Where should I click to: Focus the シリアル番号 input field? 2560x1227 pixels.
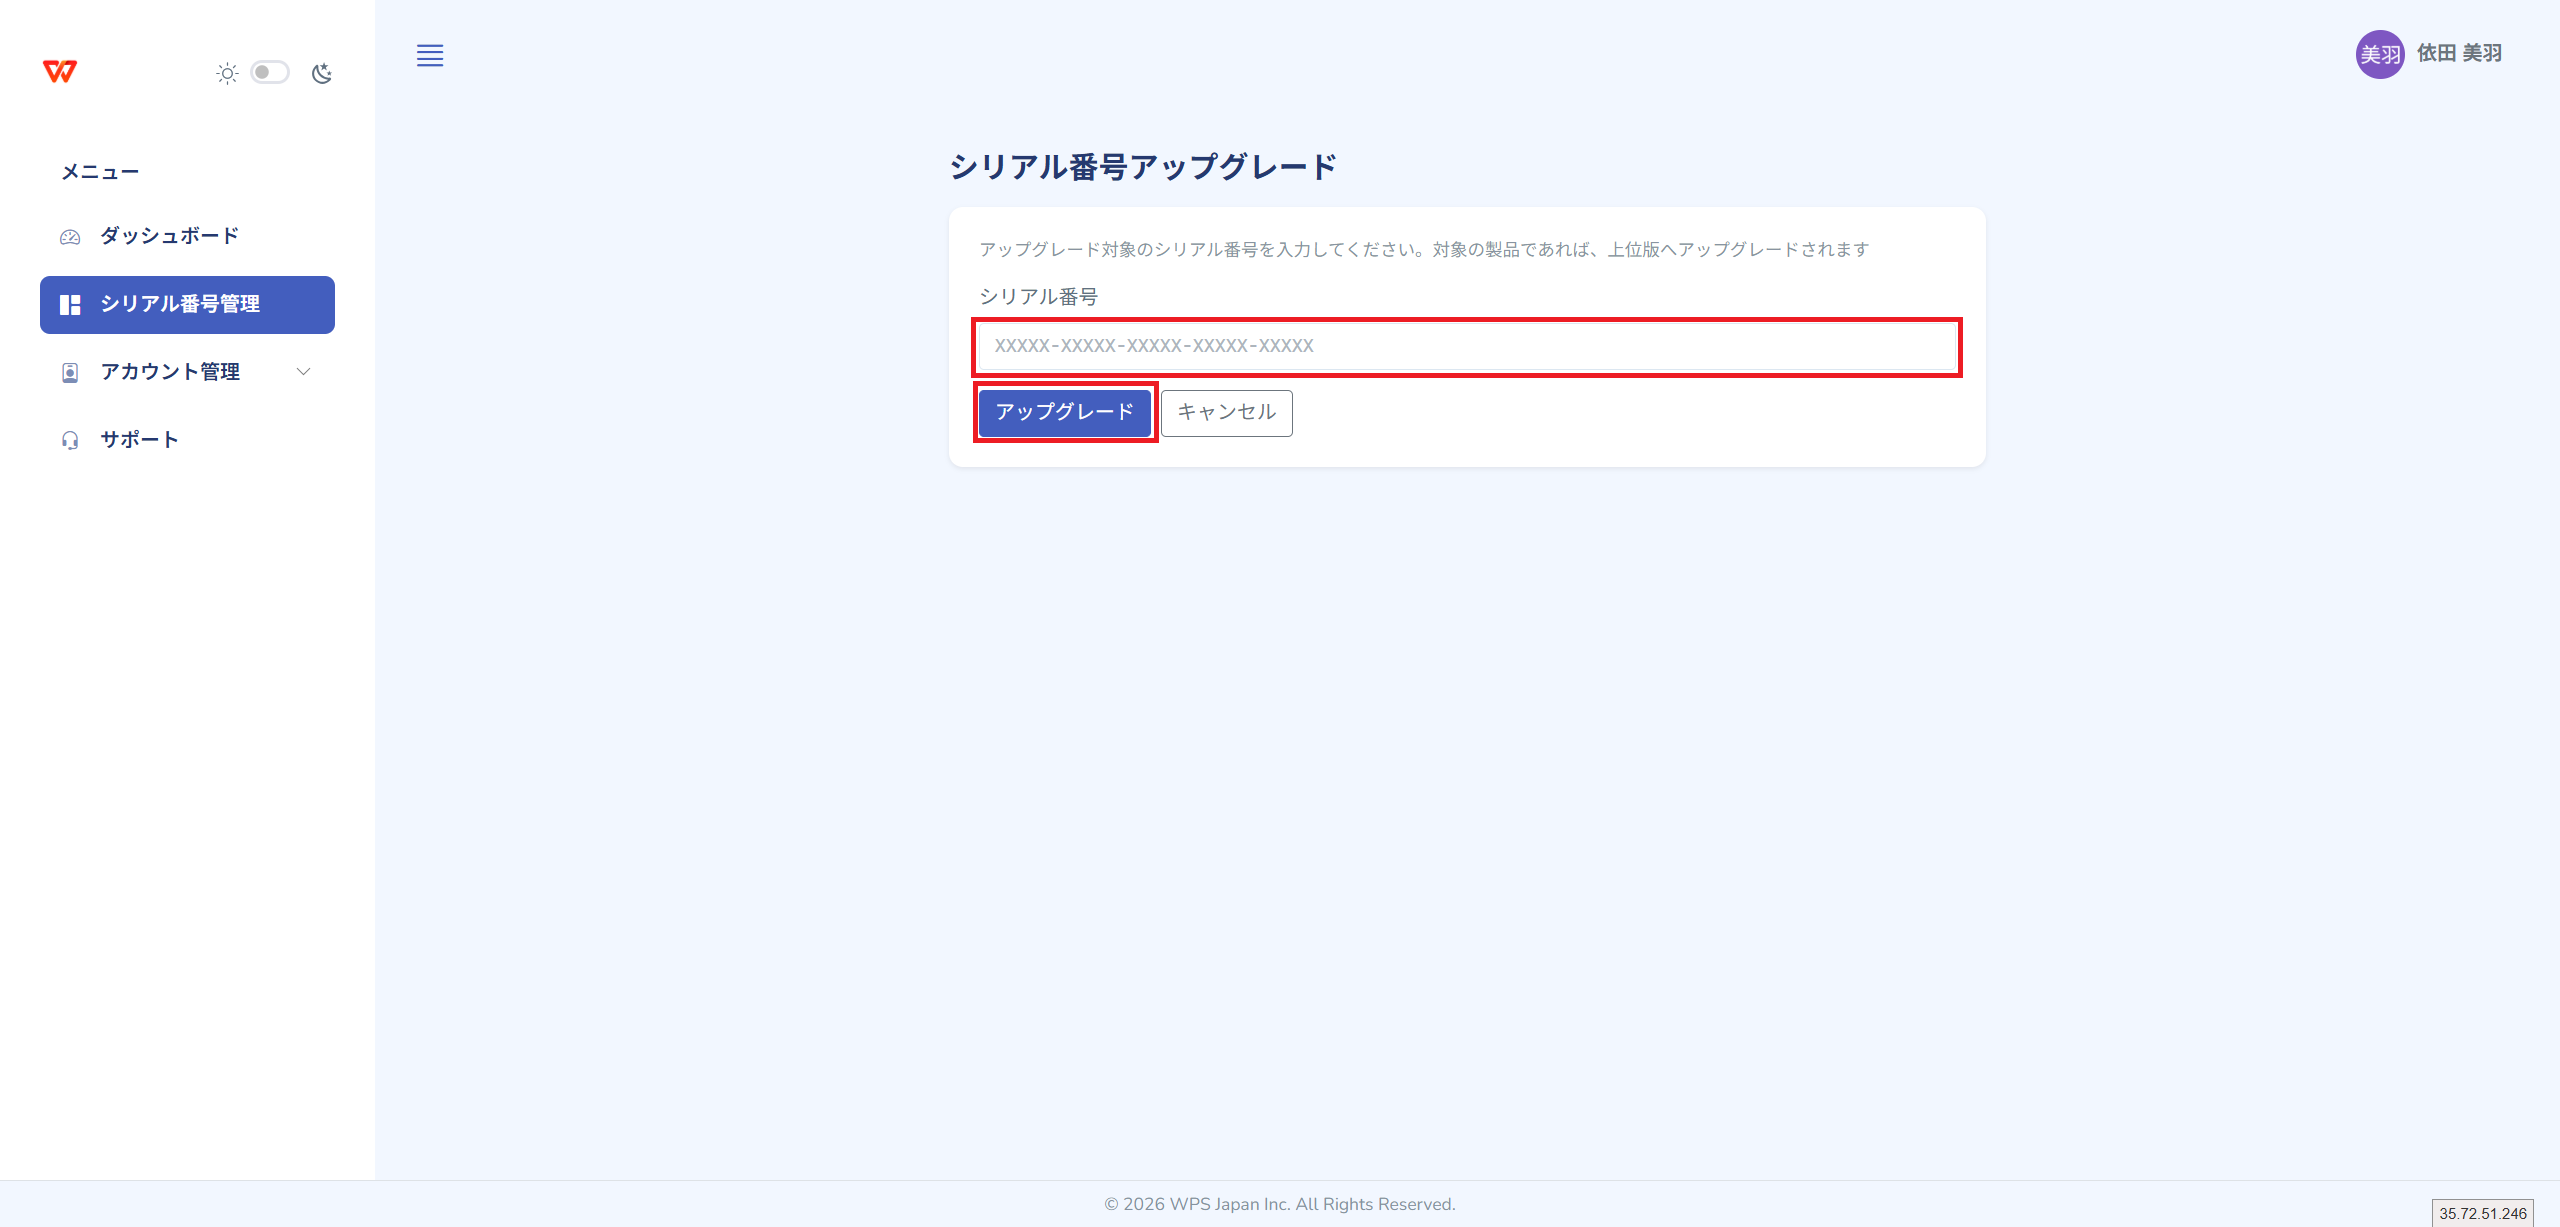click(1466, 346)
